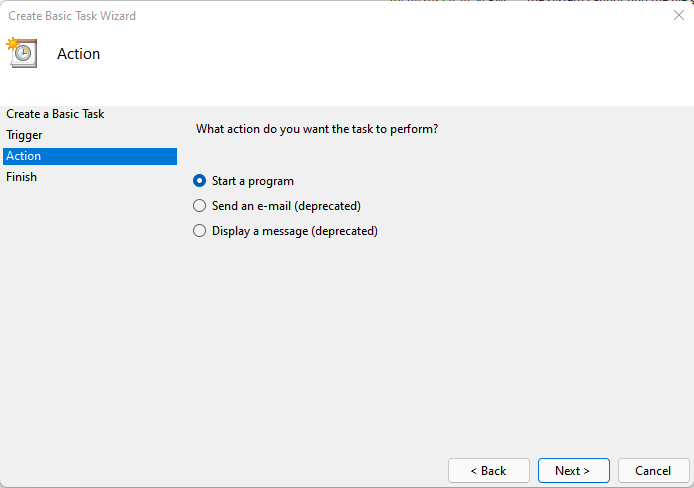This screenshot has height=488, width=694.
Task: Close the Create Basic Task Wizard window
Action: (679, 16)
